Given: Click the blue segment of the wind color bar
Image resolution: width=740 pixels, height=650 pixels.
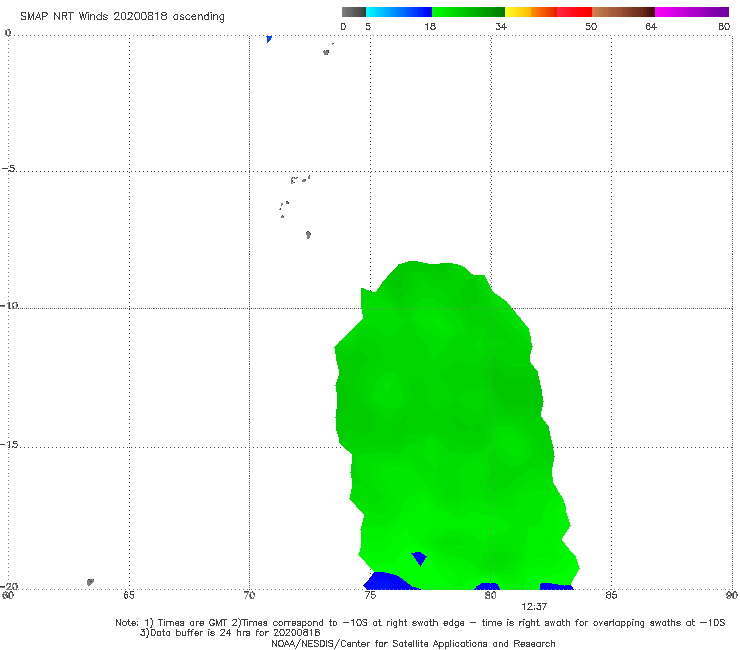Looking at the screenshot, I should coord(399,12).
